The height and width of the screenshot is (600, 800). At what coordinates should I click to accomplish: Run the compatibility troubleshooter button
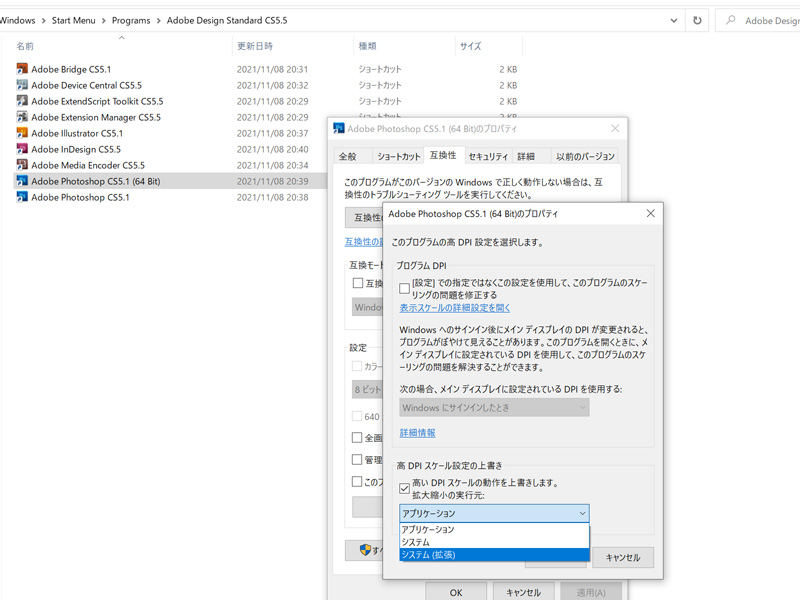pyautogui.click(x=364, y=217)
